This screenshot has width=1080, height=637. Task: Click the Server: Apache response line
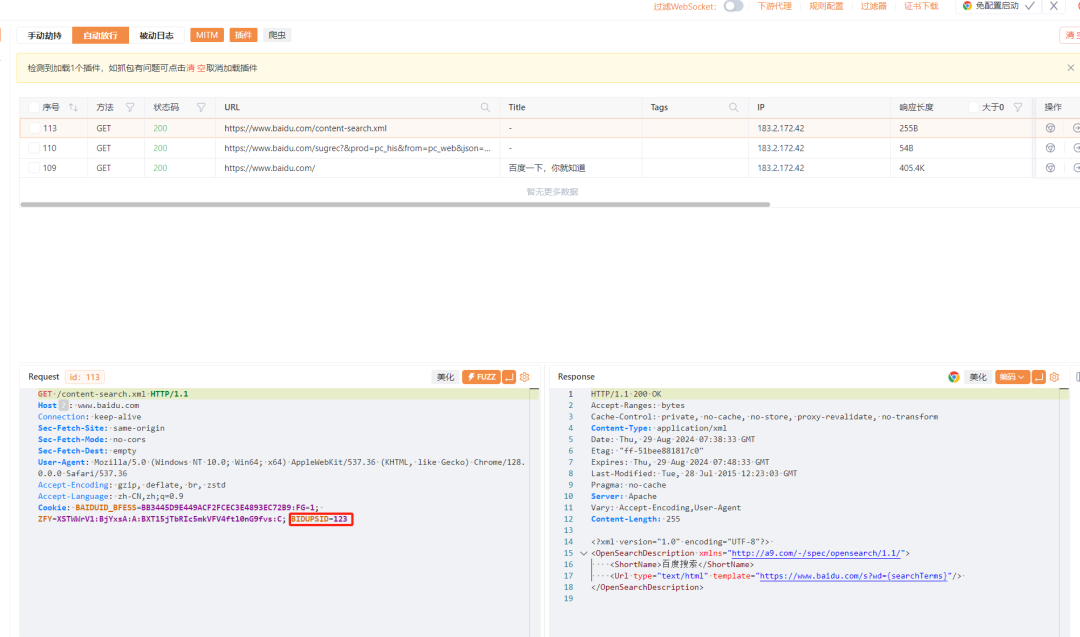(623, 497)
